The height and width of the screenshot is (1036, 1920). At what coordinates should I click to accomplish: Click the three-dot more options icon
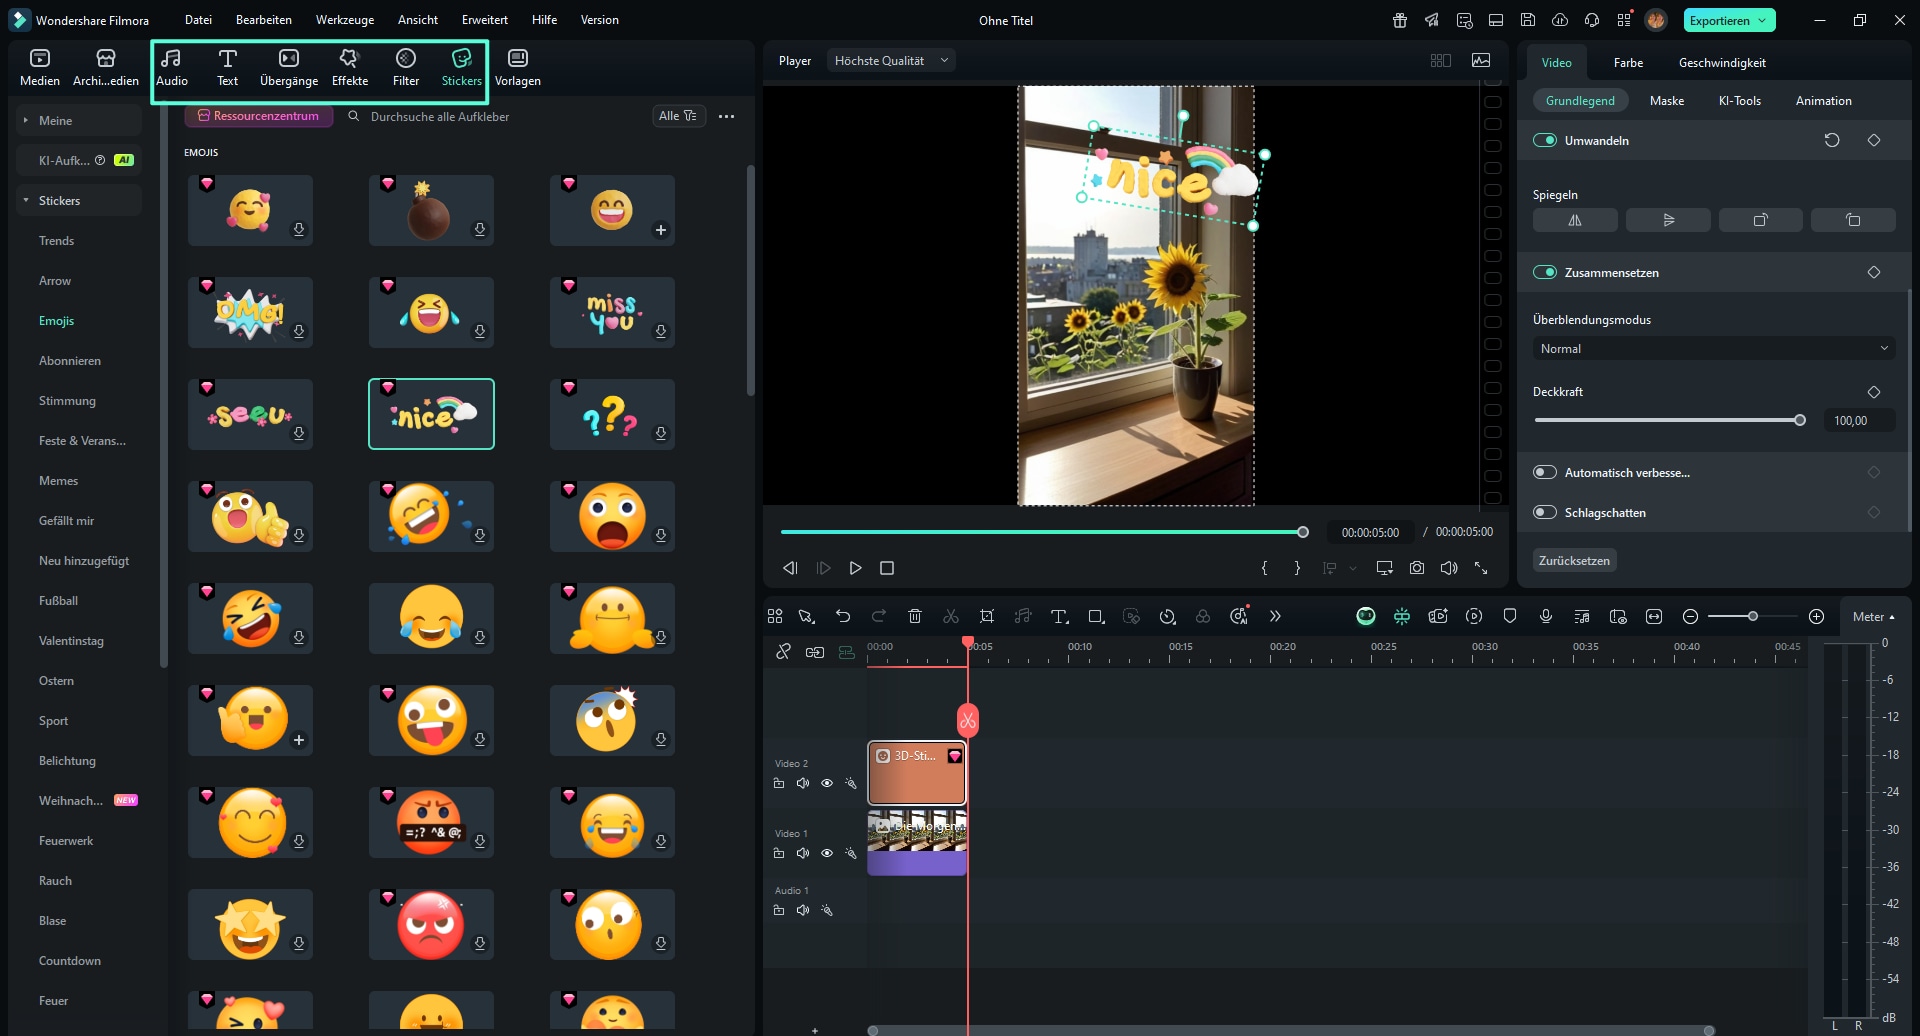pos(727,116)
